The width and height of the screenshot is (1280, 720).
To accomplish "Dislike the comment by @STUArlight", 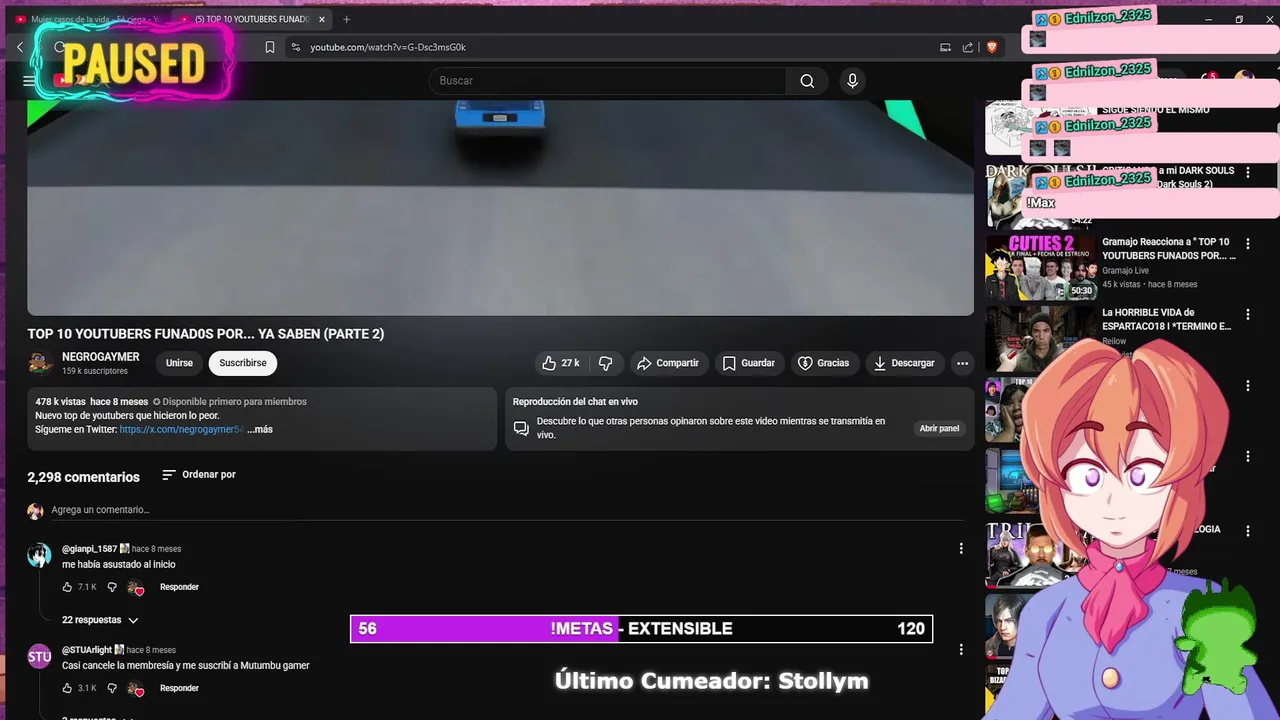I will tap(112, 688).
